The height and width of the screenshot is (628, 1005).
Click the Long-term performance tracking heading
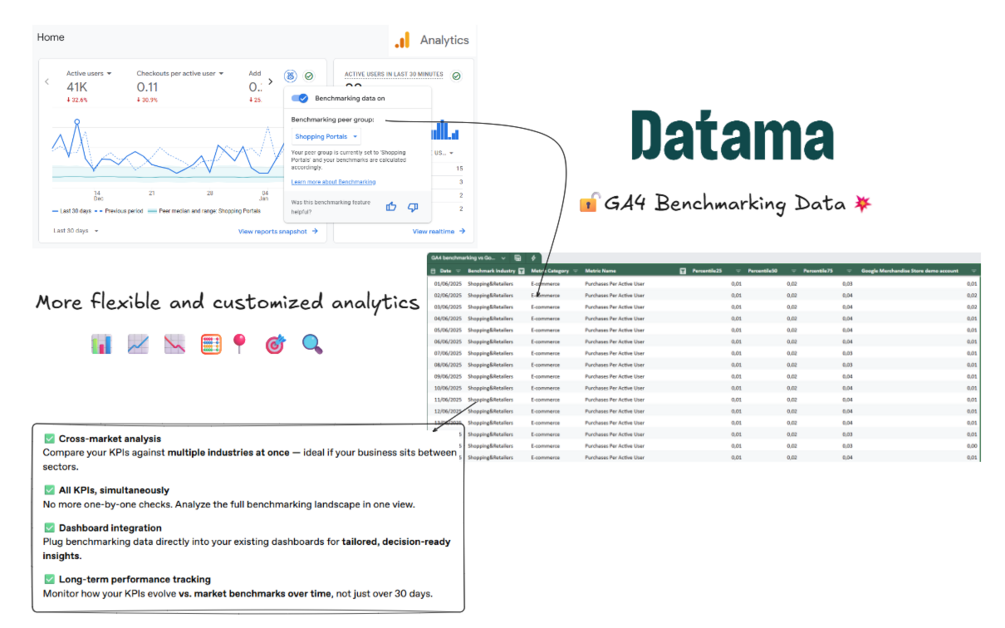pos(135,579)
